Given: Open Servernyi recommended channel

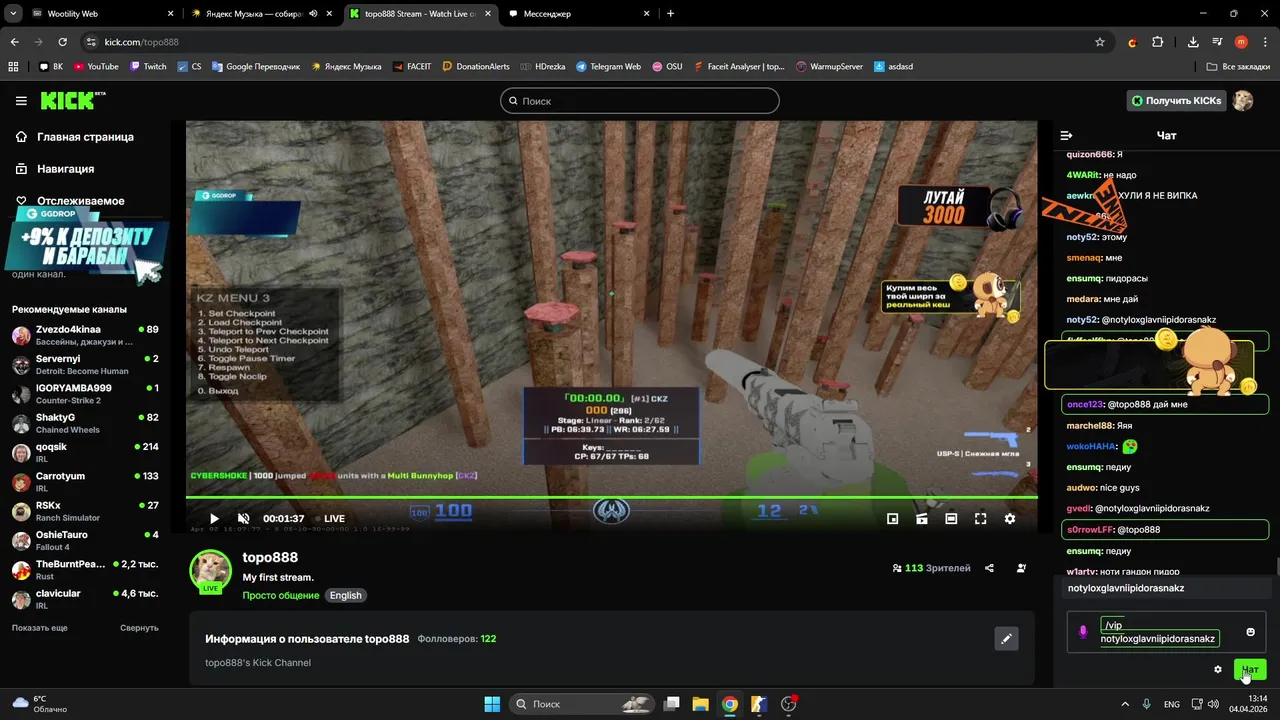Looking at the screenshot, I should 85,364.
